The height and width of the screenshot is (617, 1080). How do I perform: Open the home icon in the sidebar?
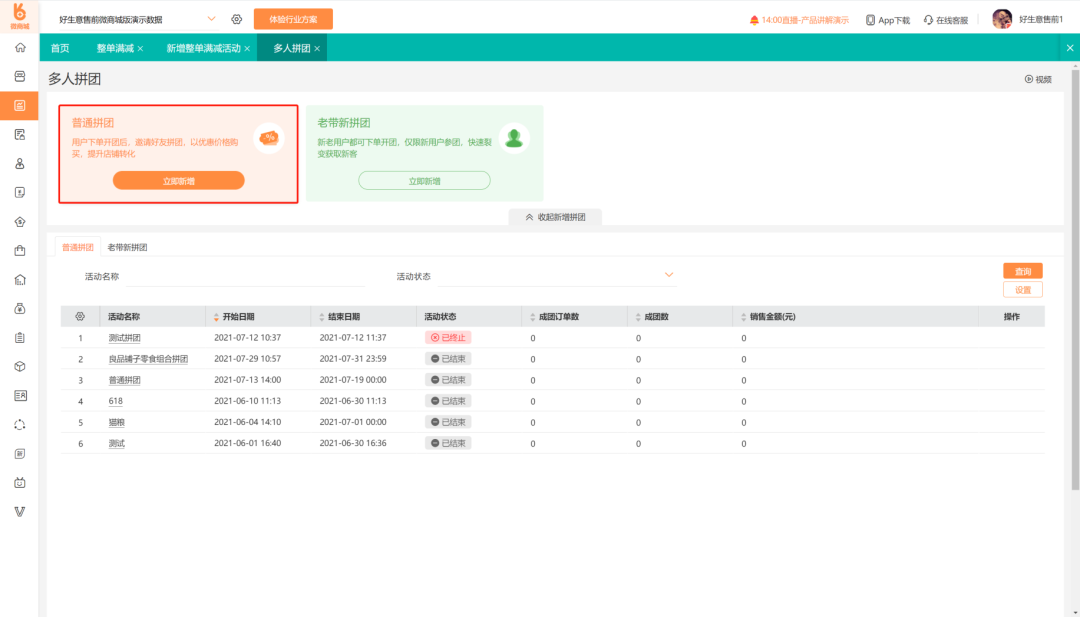[x=20, y=48]
